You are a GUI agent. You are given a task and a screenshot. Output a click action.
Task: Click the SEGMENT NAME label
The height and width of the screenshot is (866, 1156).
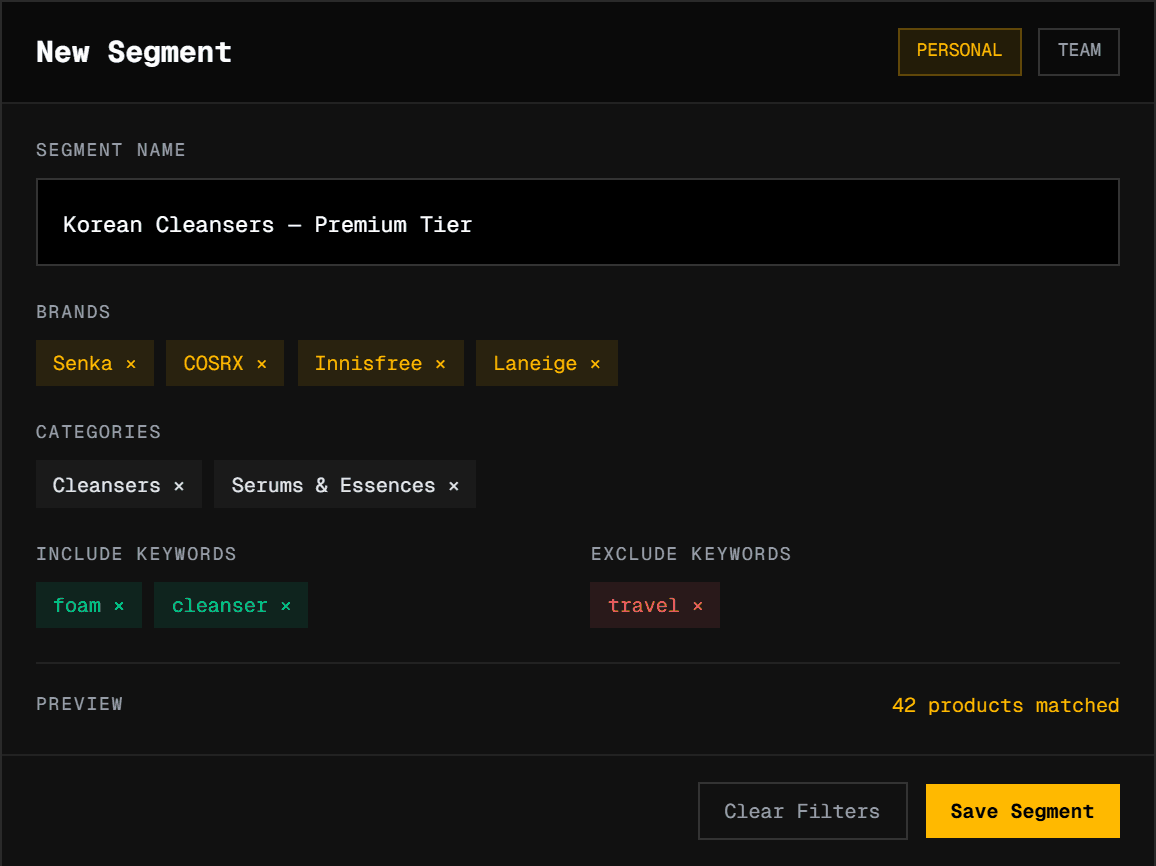111,150
